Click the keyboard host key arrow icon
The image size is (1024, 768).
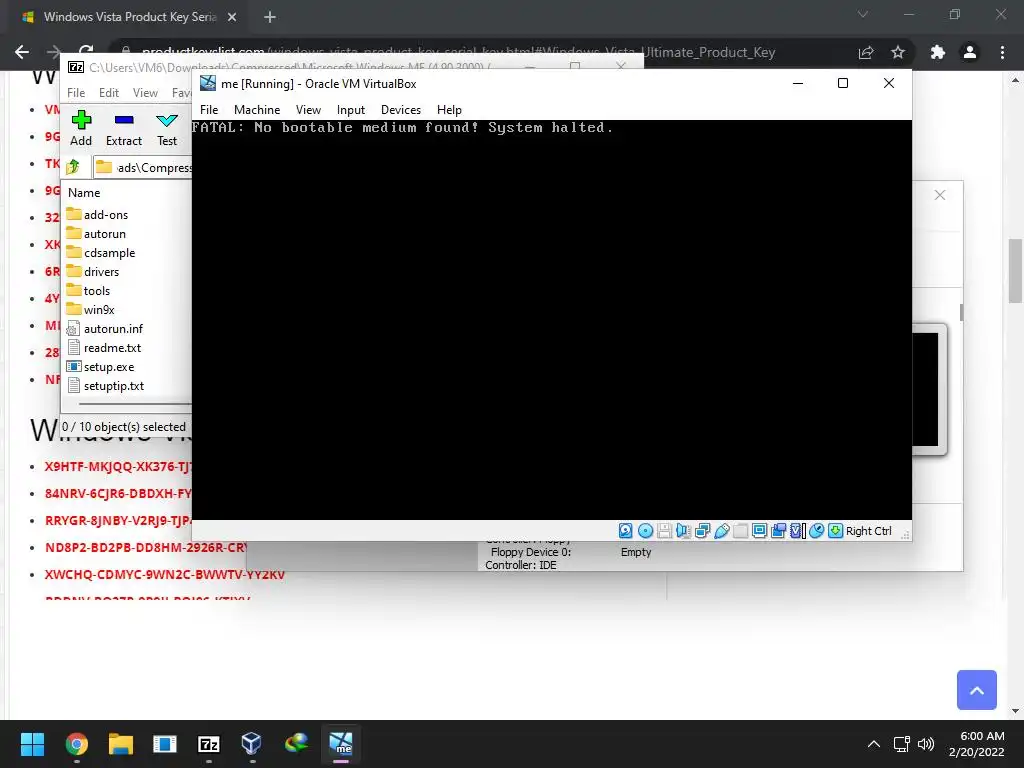(x=835, y=531)
